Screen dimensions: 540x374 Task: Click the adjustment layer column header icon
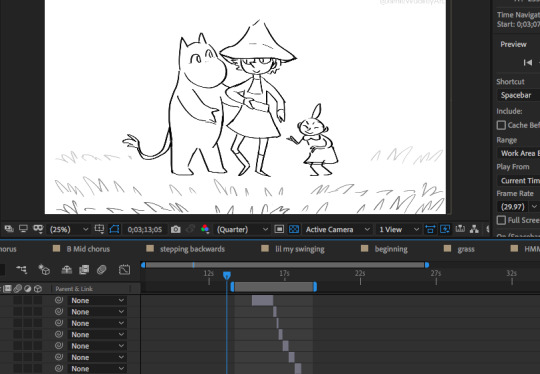click(x=28, y=289)
